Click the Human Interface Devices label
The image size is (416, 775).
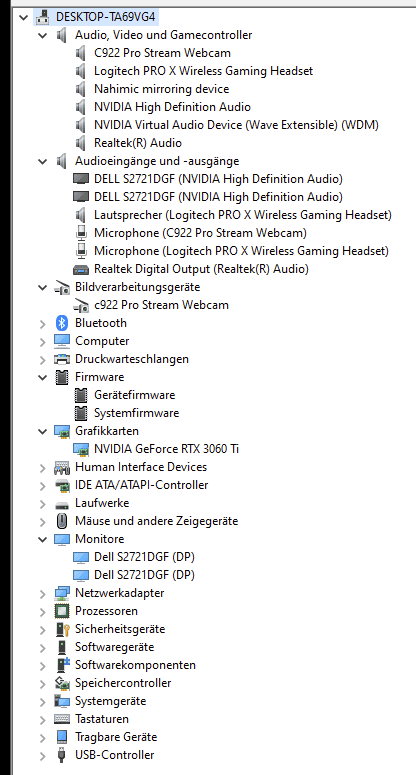tap(141, 467)
